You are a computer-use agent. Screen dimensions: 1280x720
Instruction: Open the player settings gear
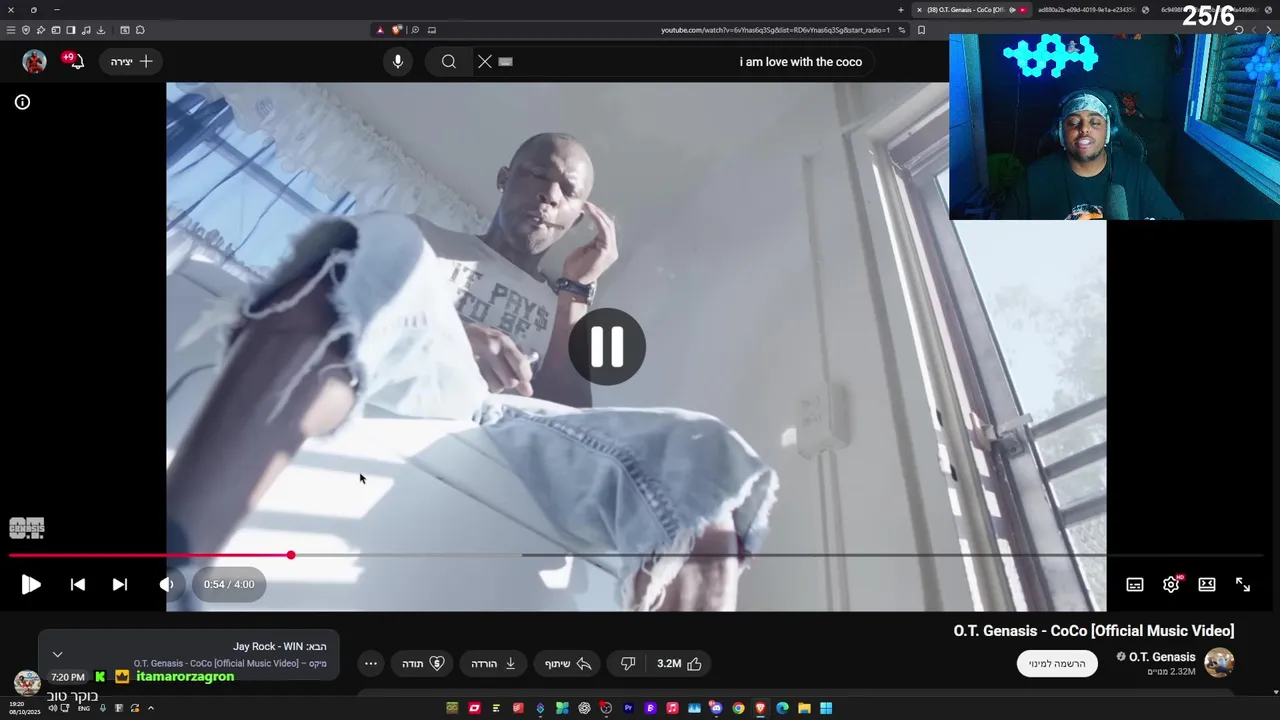pos(1171,584)
